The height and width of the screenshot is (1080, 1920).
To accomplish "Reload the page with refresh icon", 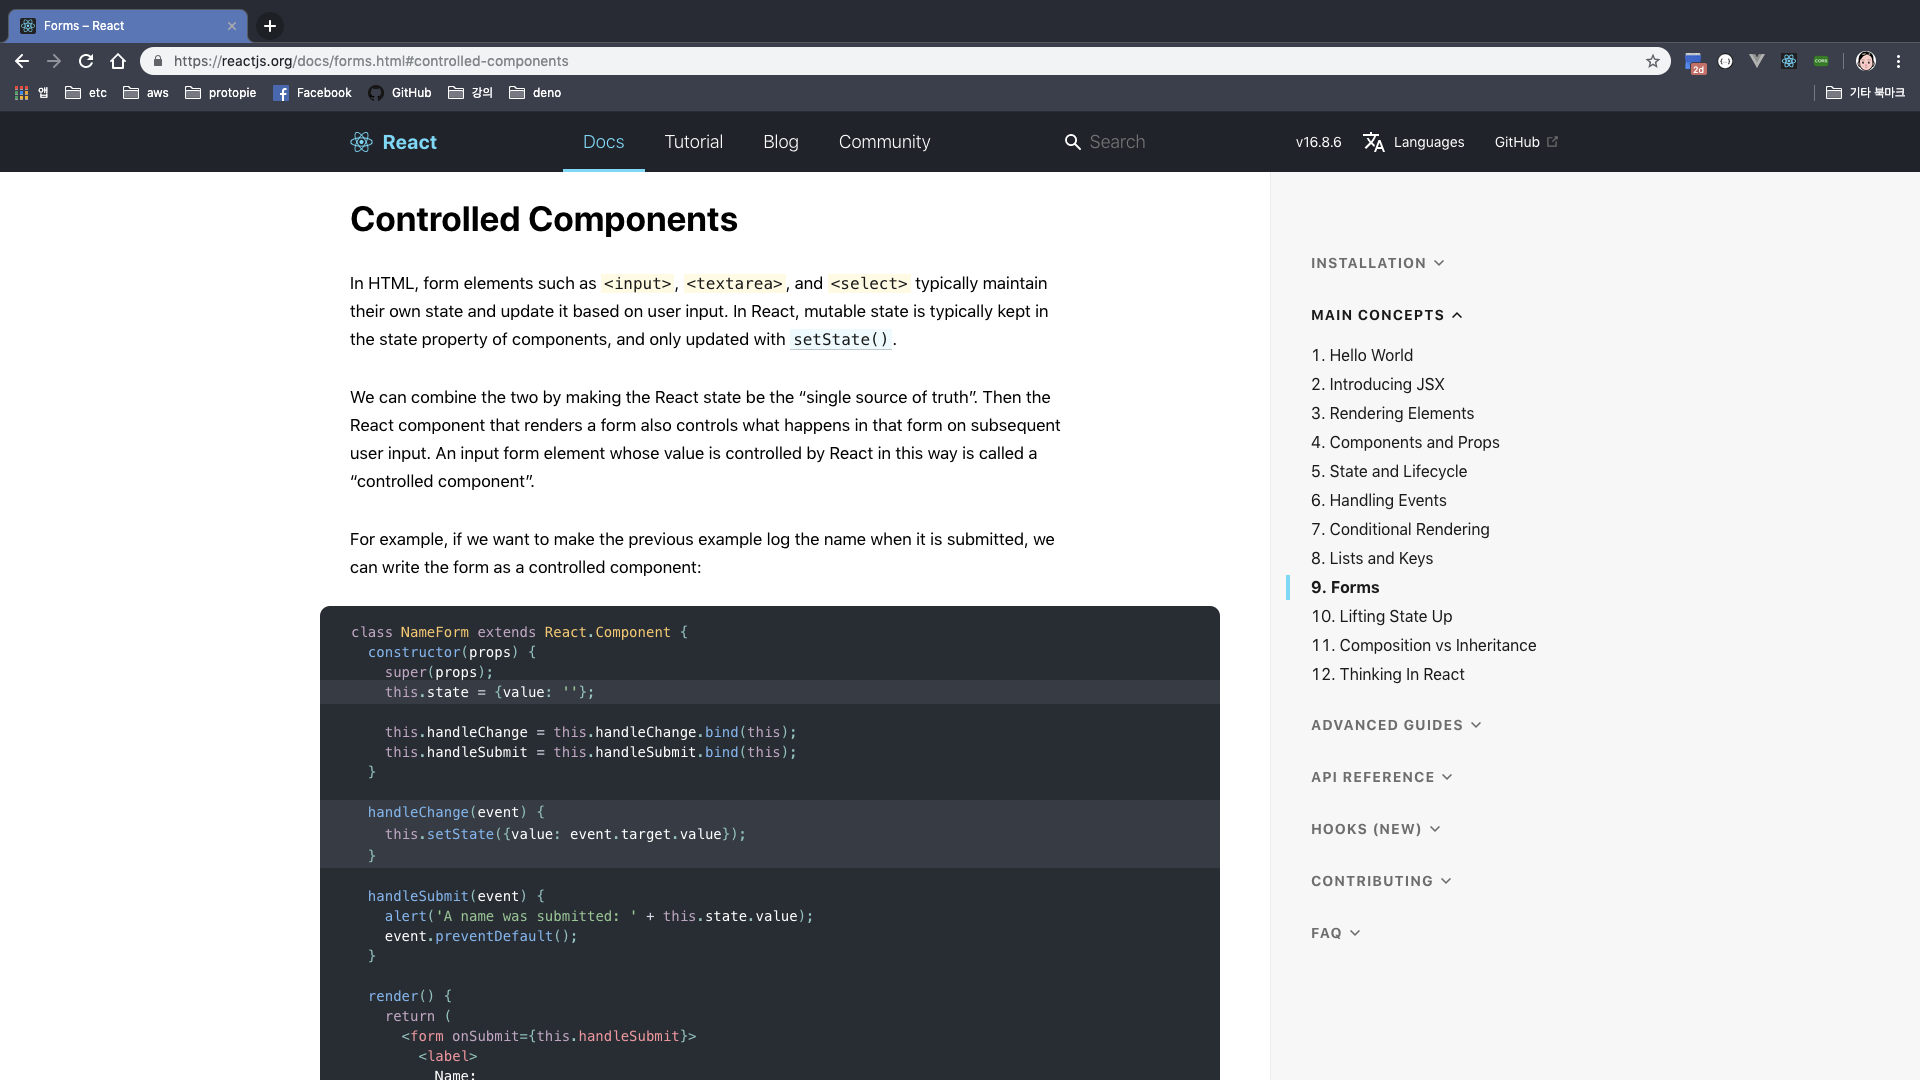I will [x=86, y=61].
